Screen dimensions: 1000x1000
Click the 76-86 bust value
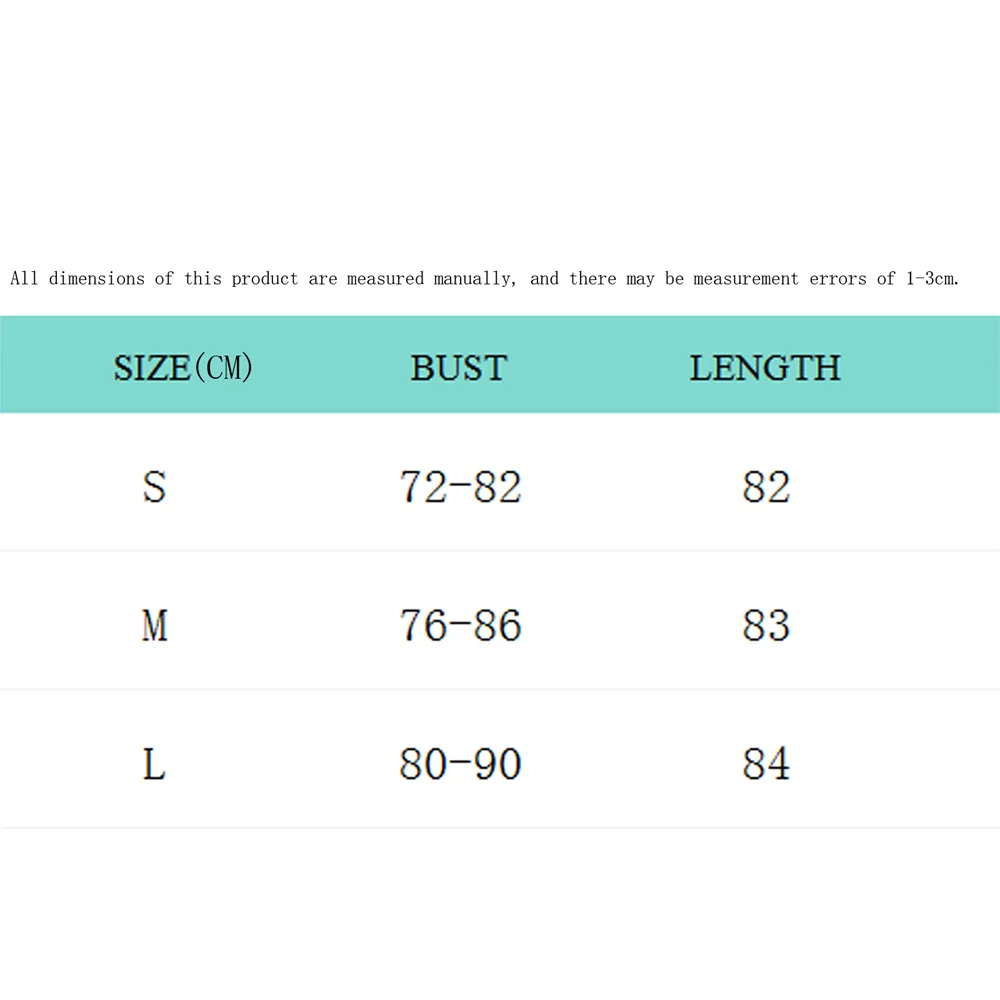pos(460,626)
